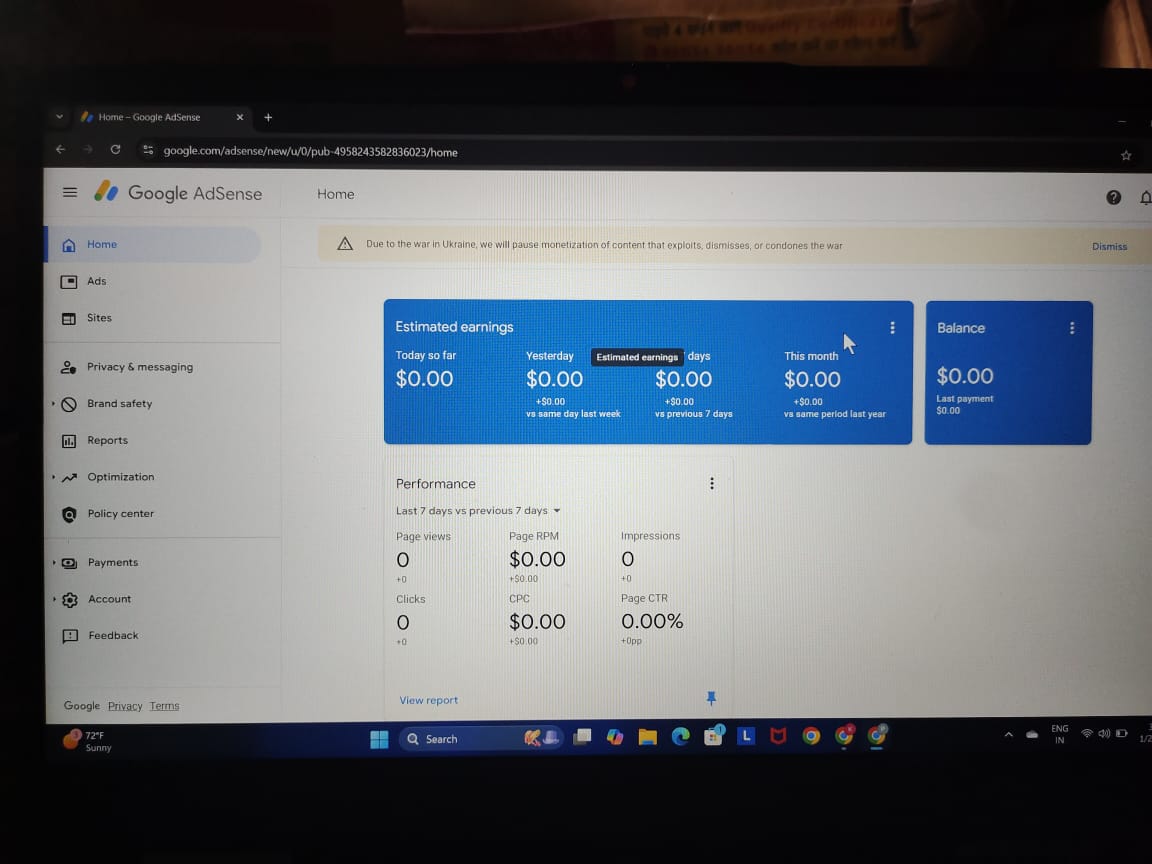Viewport: 1152px width, 864px height.
Task: View site information icon in address bar
Action: point(148,150)
